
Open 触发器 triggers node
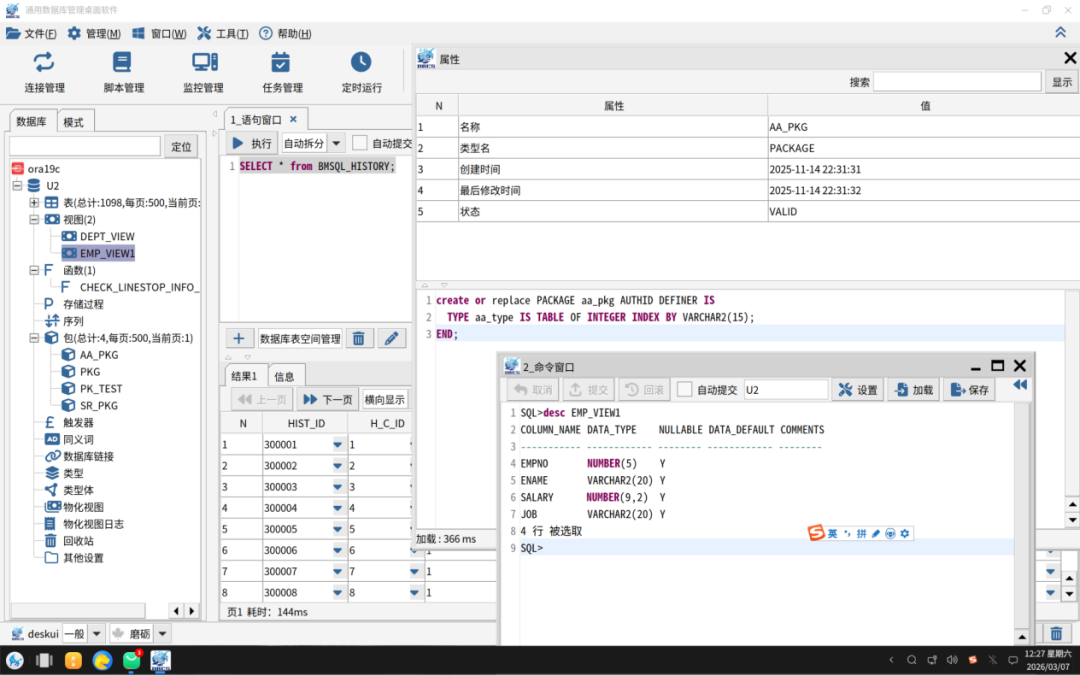78,422
